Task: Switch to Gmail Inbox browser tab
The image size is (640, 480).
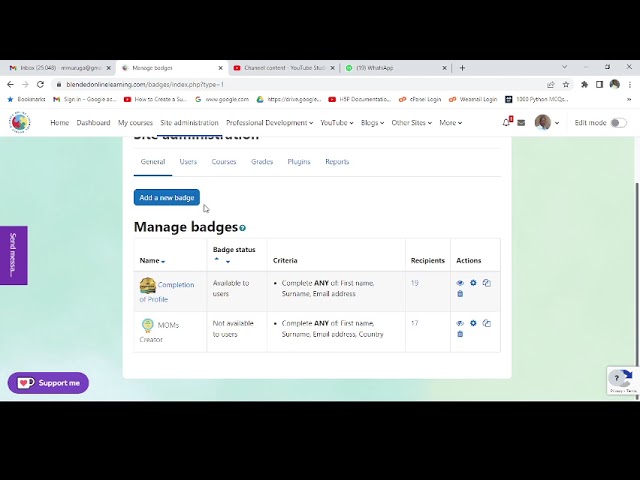Action: (x=60, y=68)
